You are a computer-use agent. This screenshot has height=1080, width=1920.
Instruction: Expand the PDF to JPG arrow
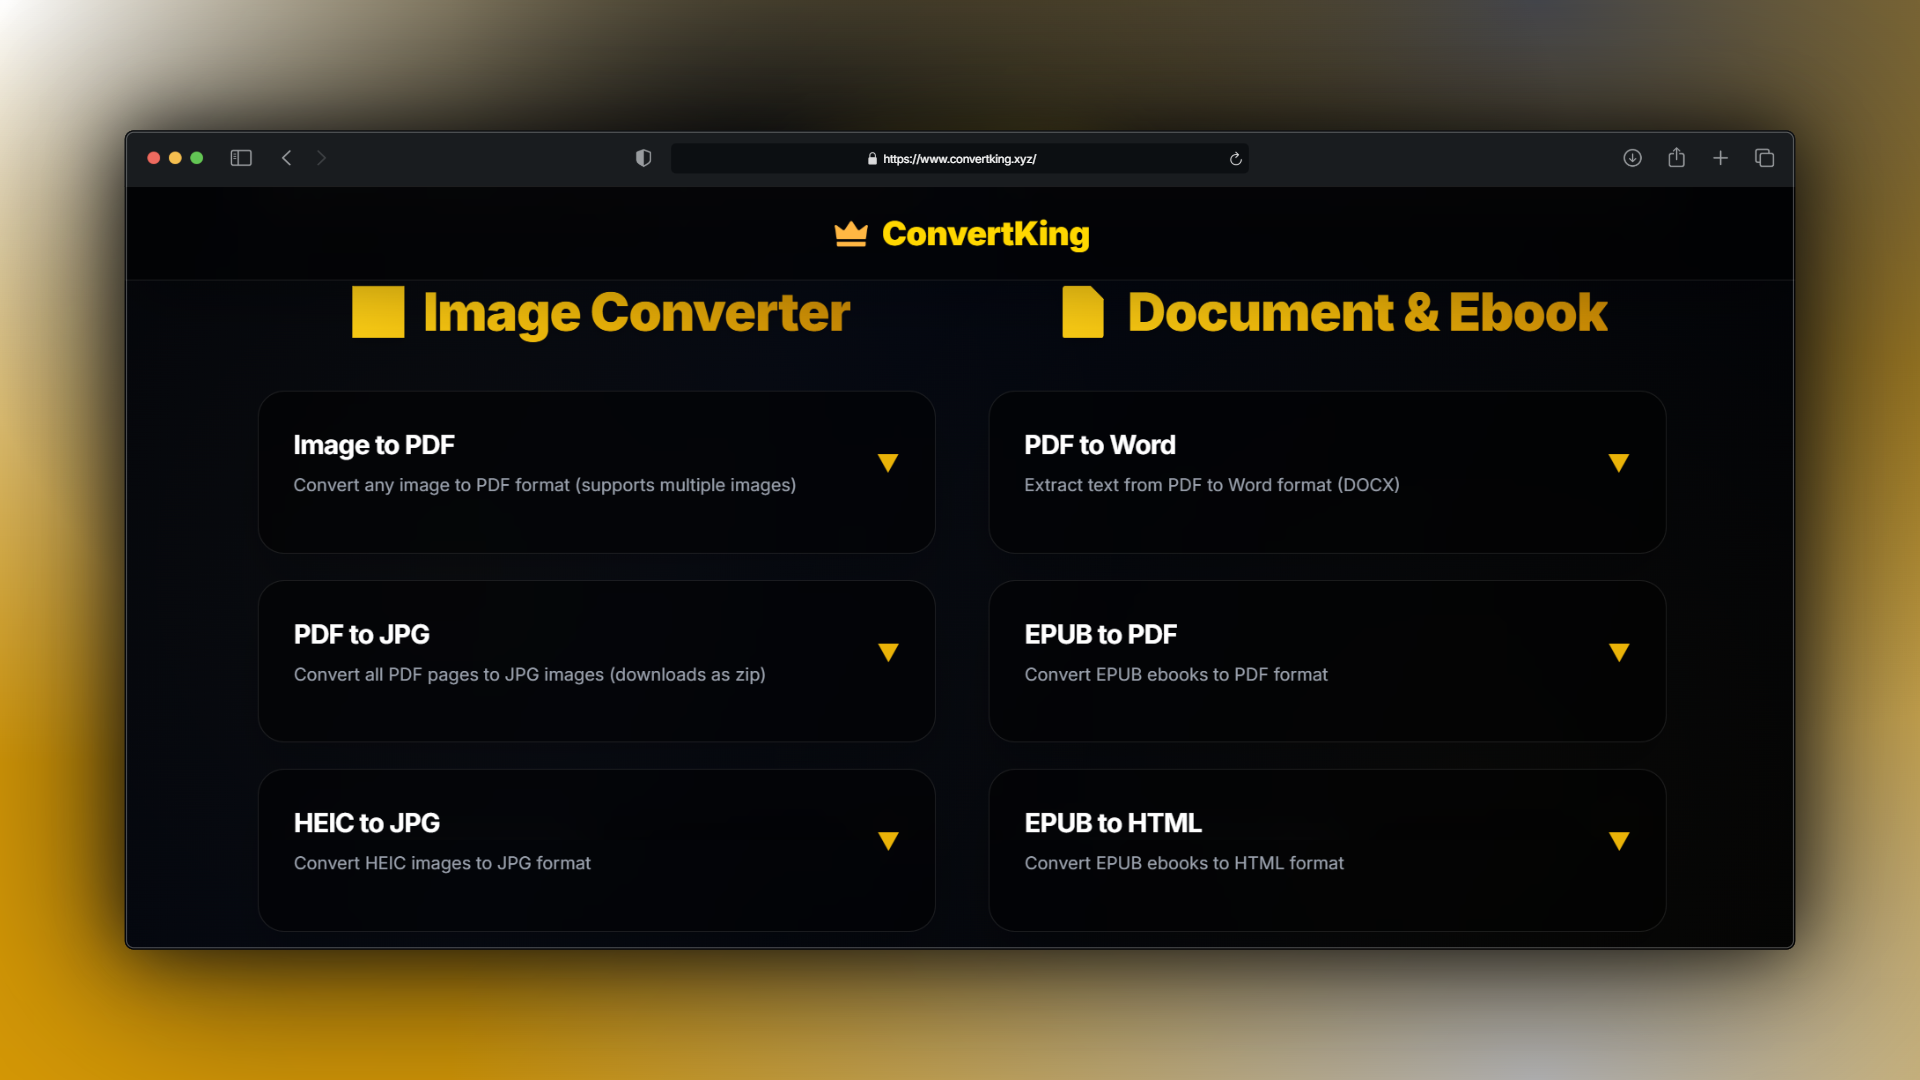[888, 652]
